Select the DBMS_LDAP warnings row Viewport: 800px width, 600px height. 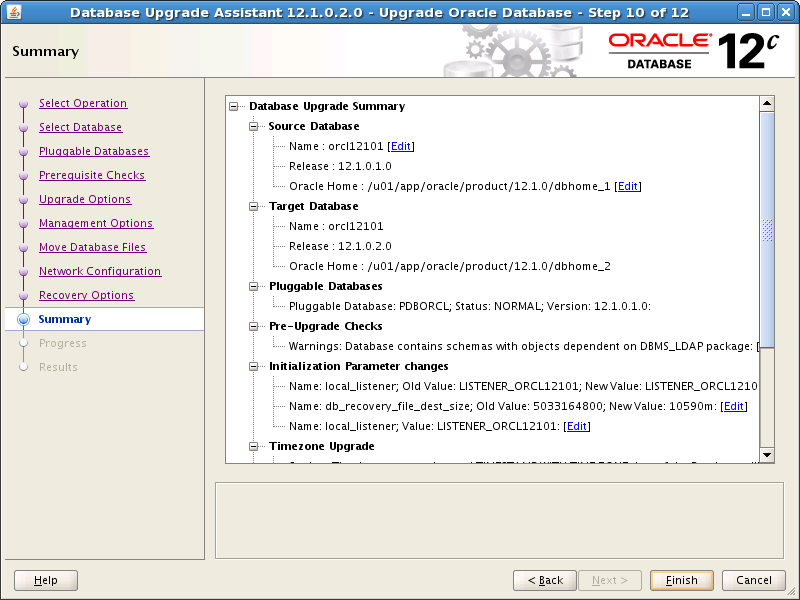coord(523,346)
